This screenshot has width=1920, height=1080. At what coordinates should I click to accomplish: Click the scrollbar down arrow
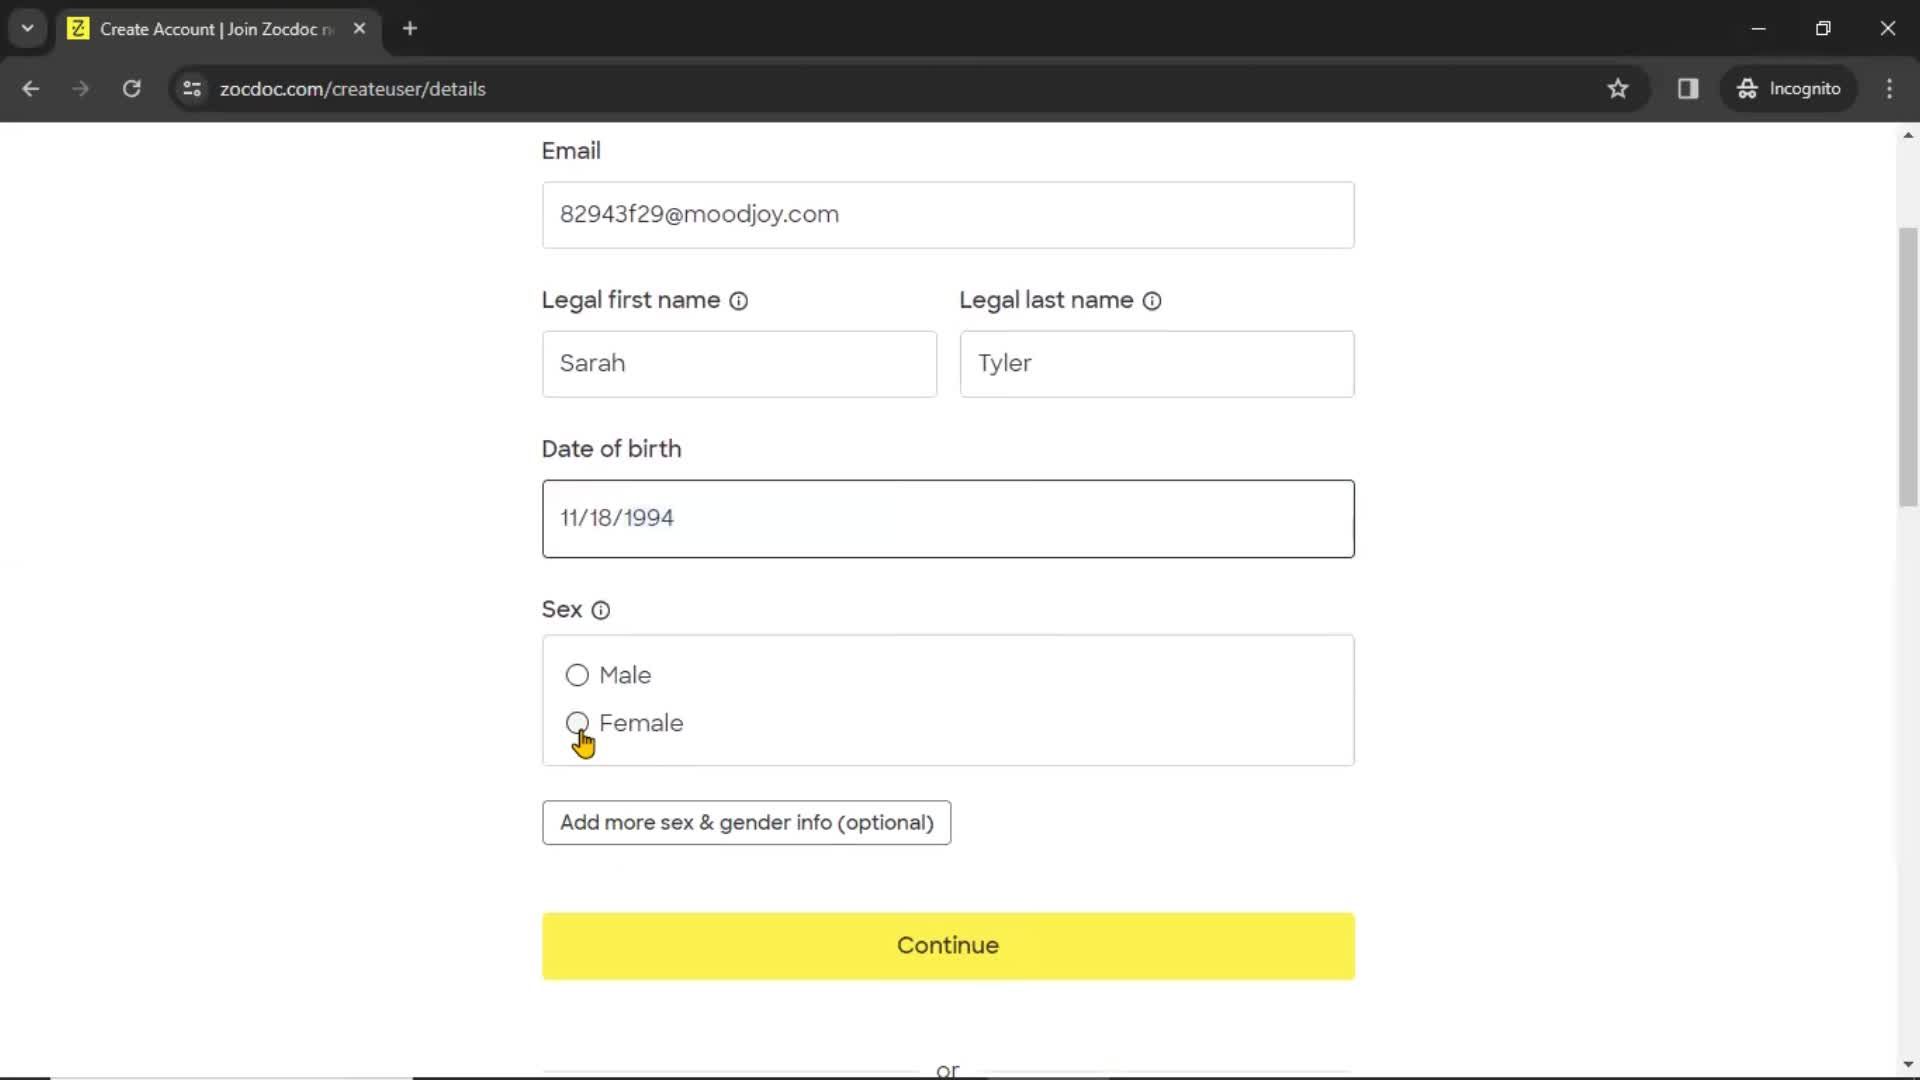click(1908, 1065)
